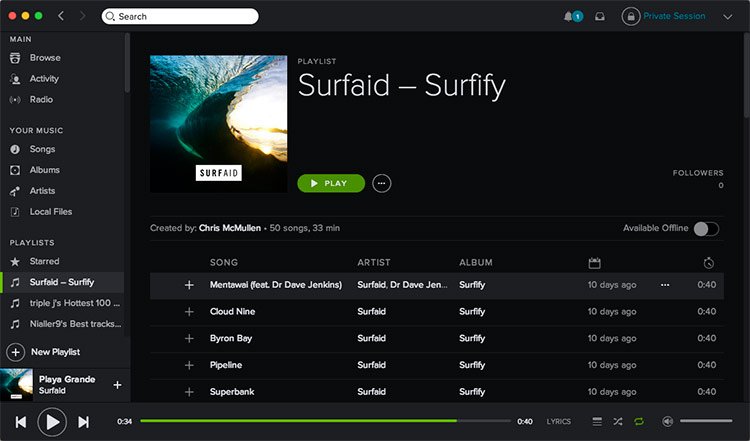
Task: Toggle shuffle playback
Action: tap(618, 422)
